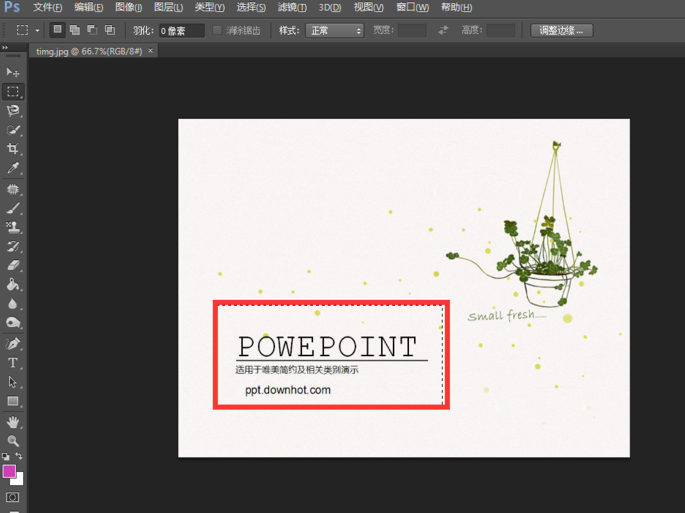Activate the Zoom magnifier tool
This screenshot has height=513, width=685.
coord(13,440)
